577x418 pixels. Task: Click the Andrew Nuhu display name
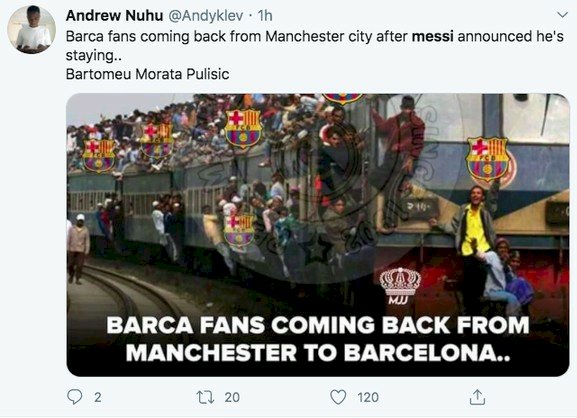click(x=114, y=15)
